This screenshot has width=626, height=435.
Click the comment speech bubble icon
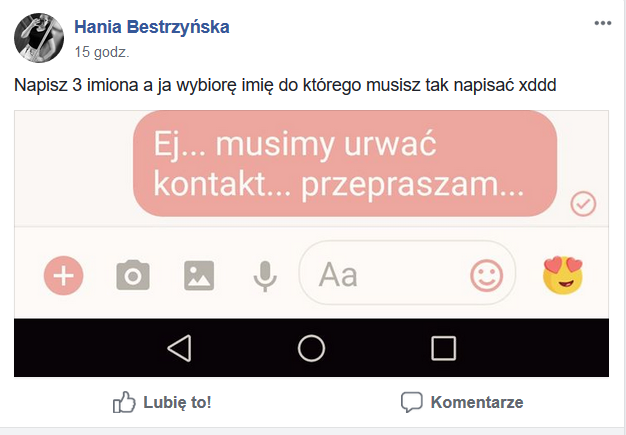(x=412, y=402)
